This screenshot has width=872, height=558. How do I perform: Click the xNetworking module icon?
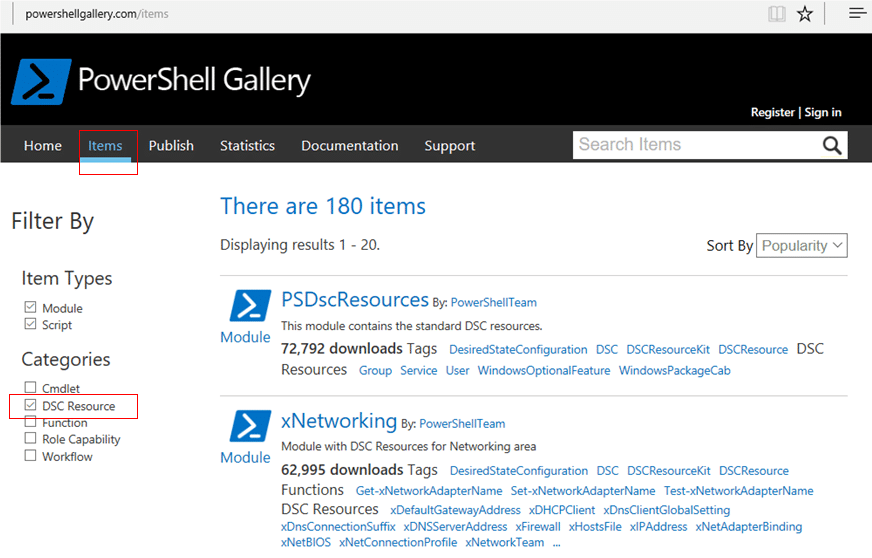(250, 426)
